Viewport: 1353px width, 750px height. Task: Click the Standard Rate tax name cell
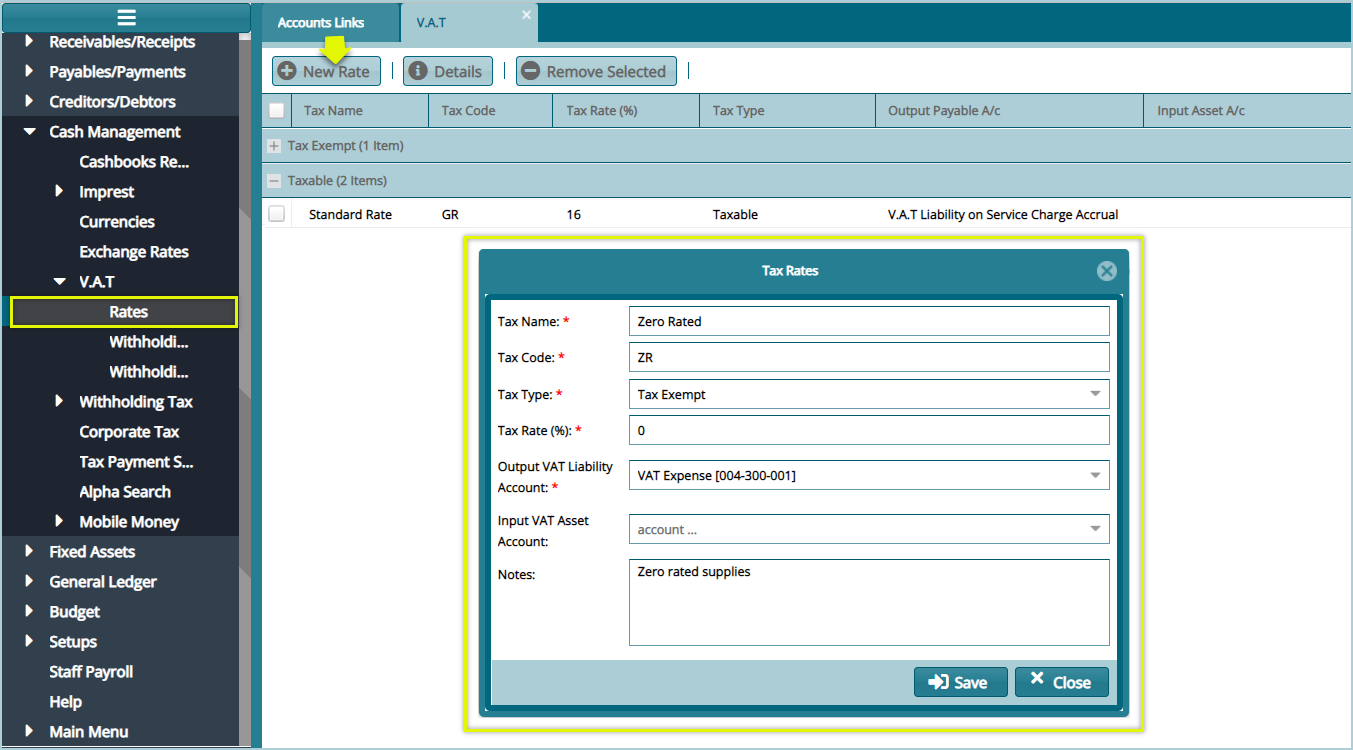coord(350,214)
